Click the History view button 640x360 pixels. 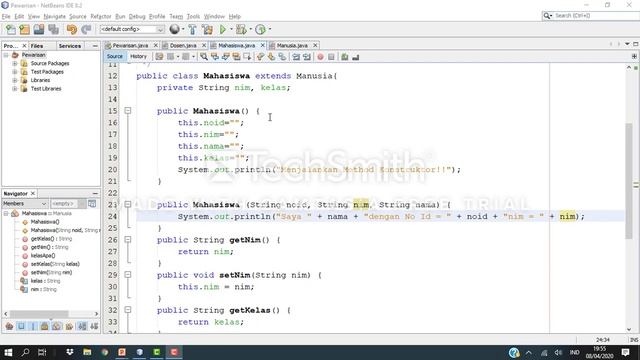[x=138, y=56]
